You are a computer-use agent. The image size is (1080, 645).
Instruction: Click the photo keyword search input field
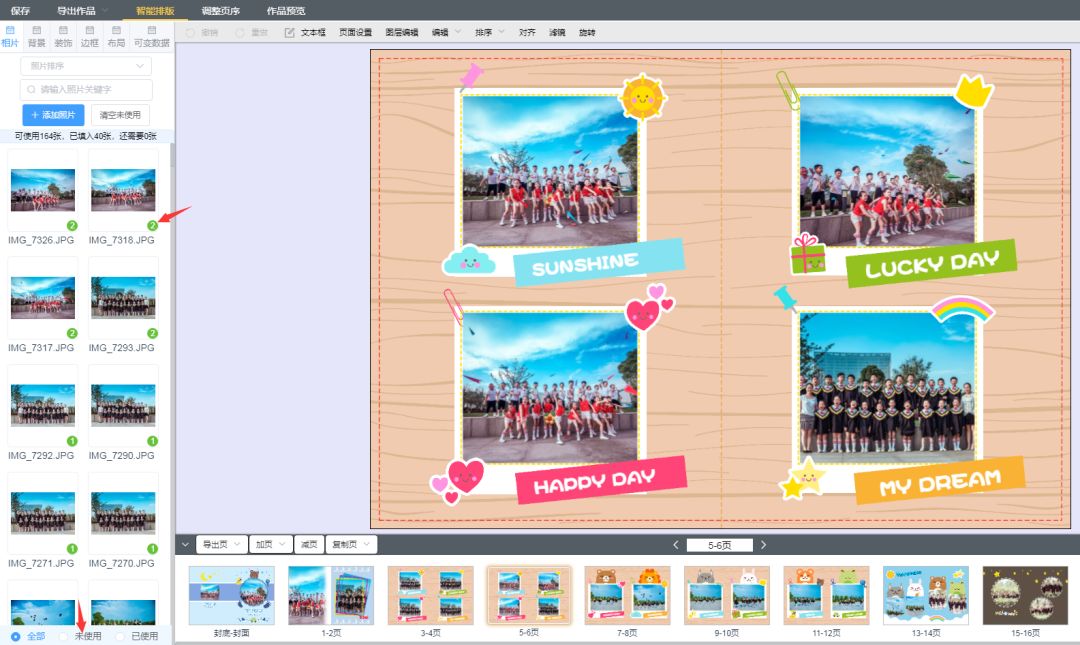click(86, 90)
